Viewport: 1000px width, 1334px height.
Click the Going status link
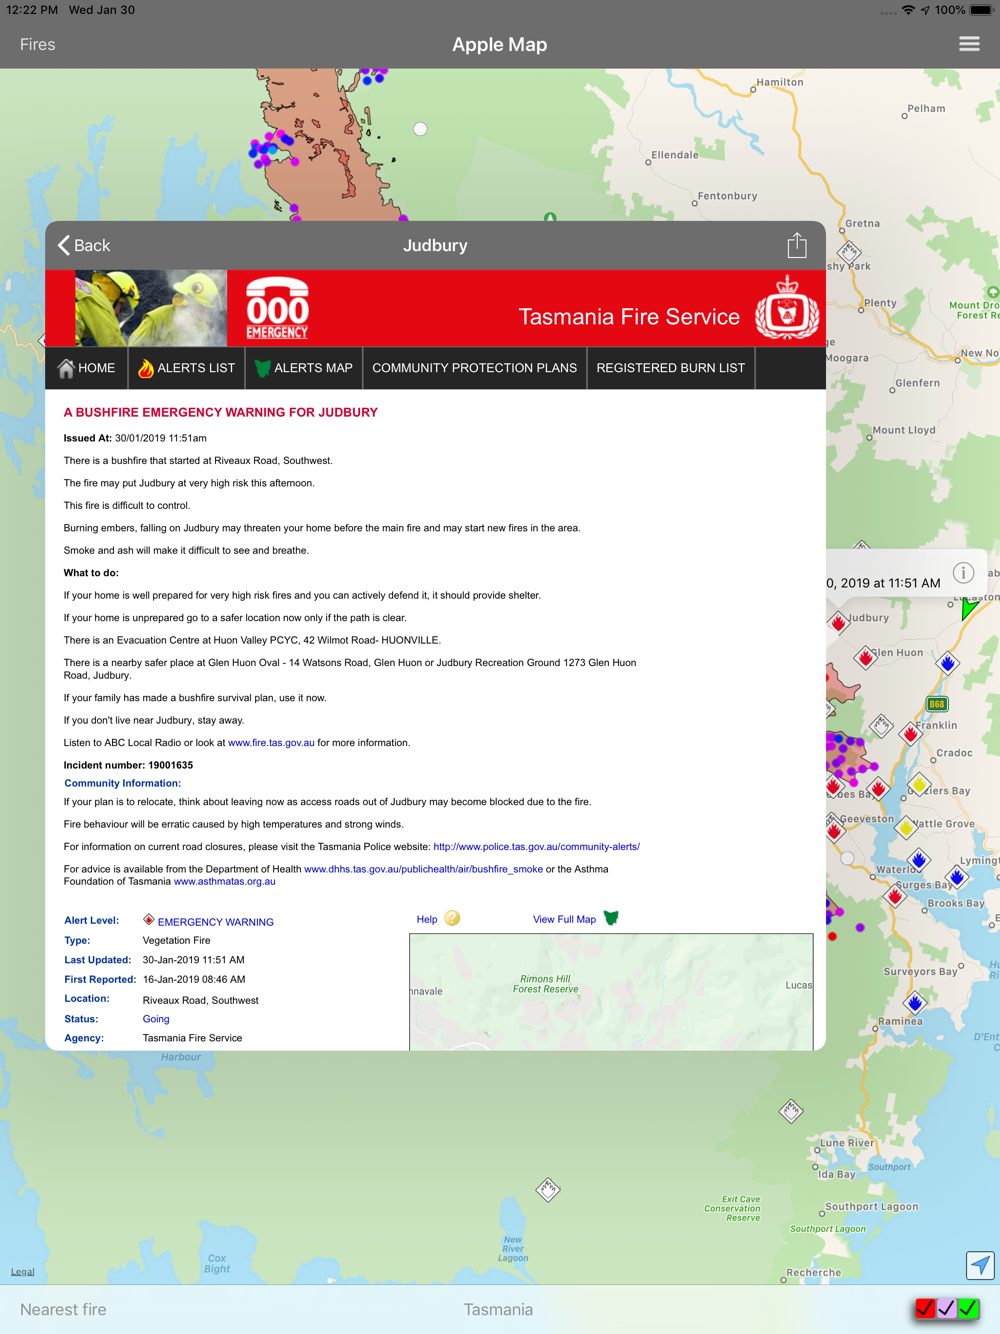click(x=156, y=1019)
